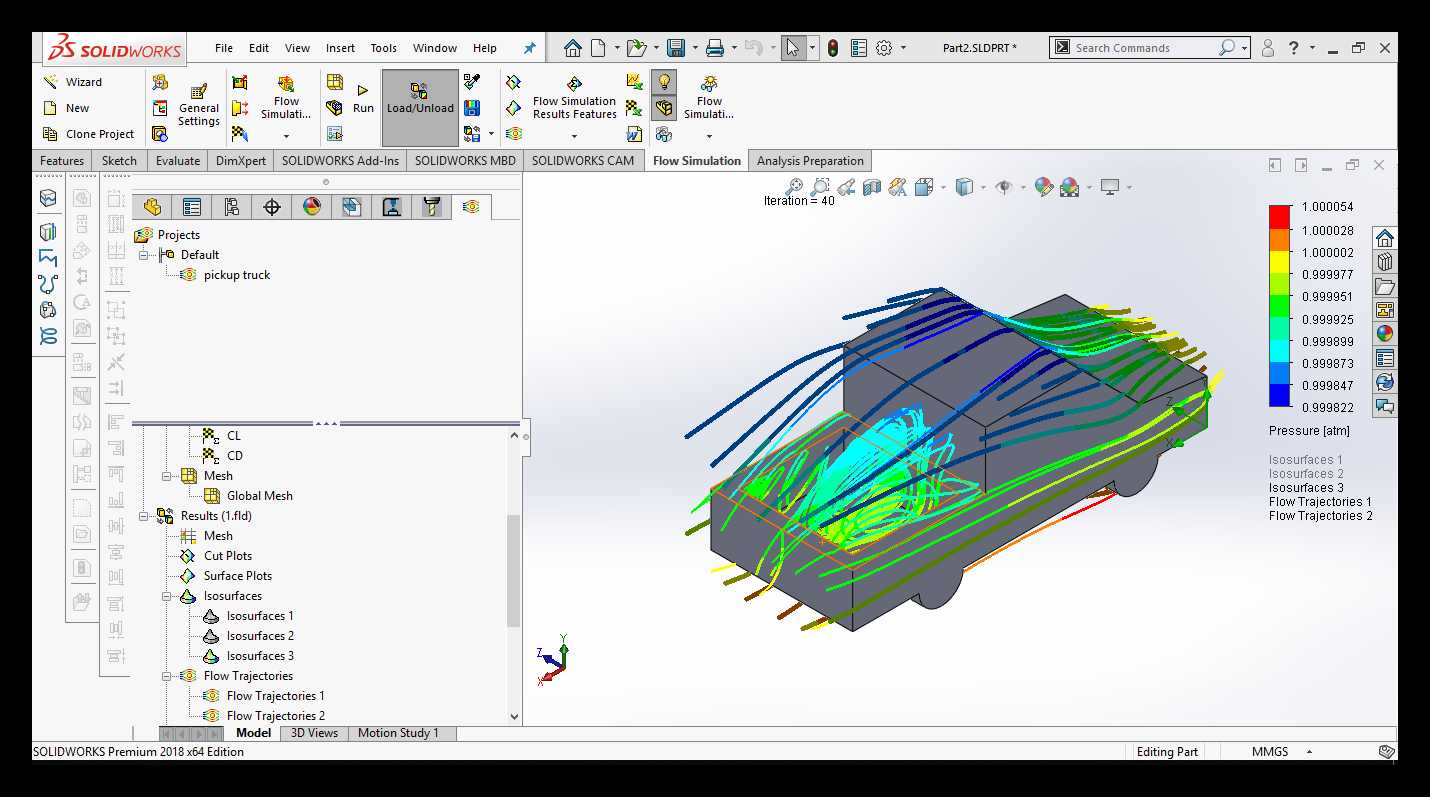1430x797 pixels.
Task: Click the red color in pressure legend
Action: (x=1279, y=216)
